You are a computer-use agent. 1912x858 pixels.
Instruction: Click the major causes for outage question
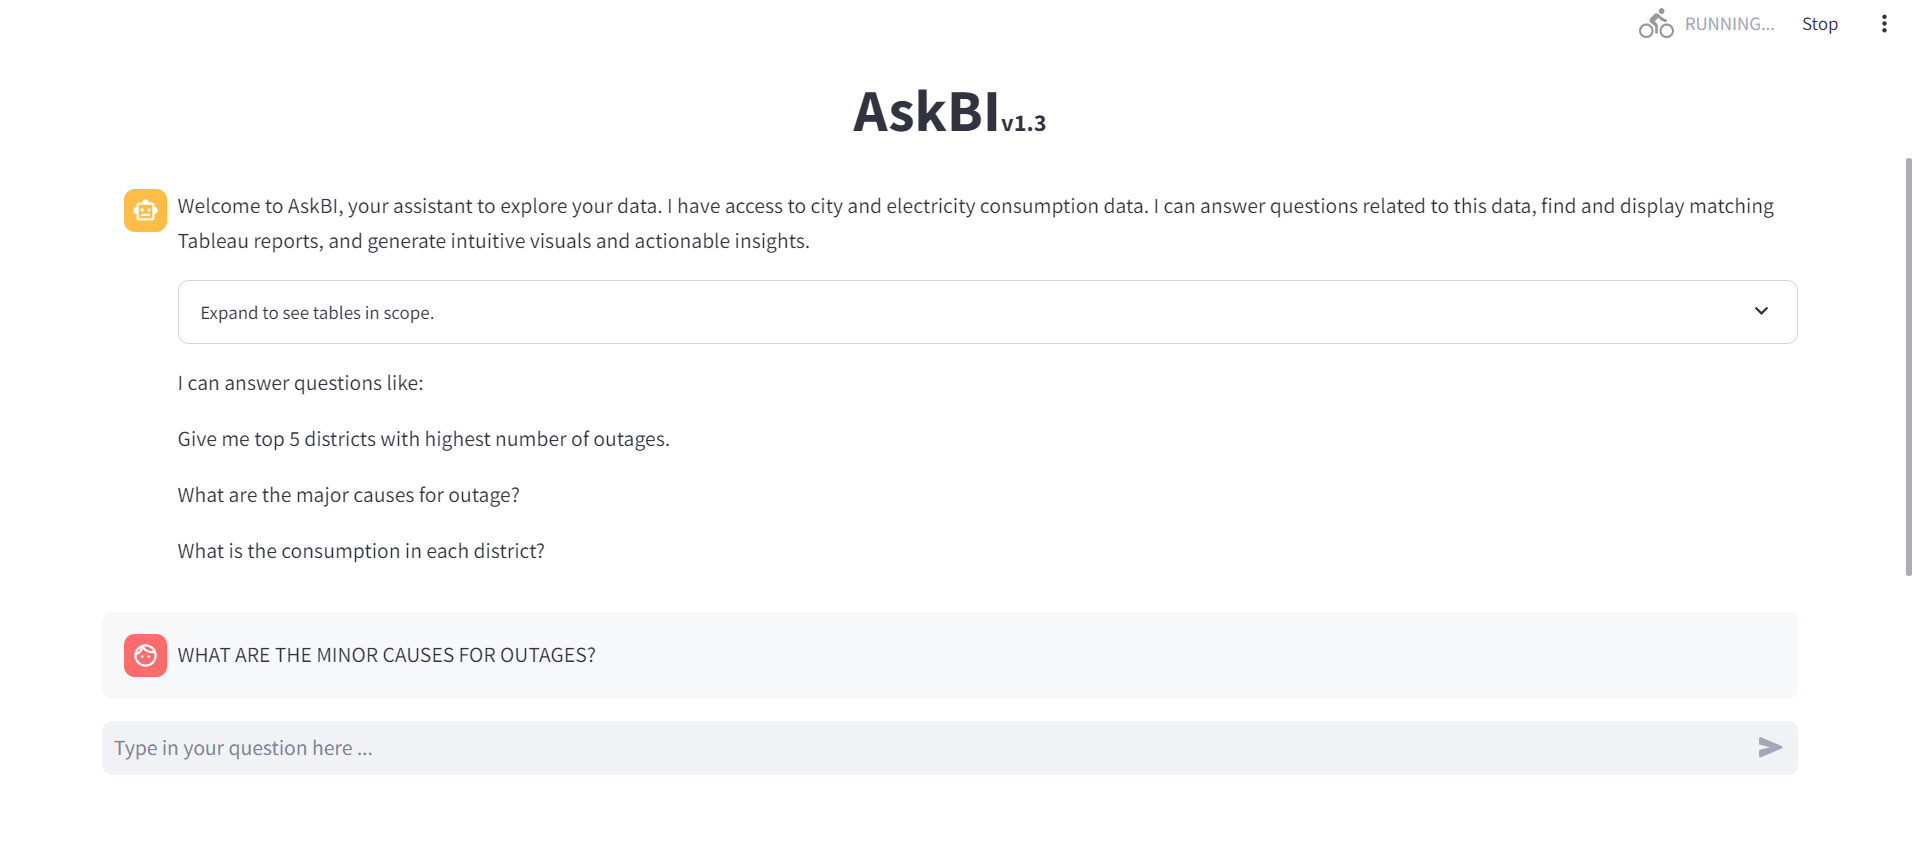pos(348,495)
